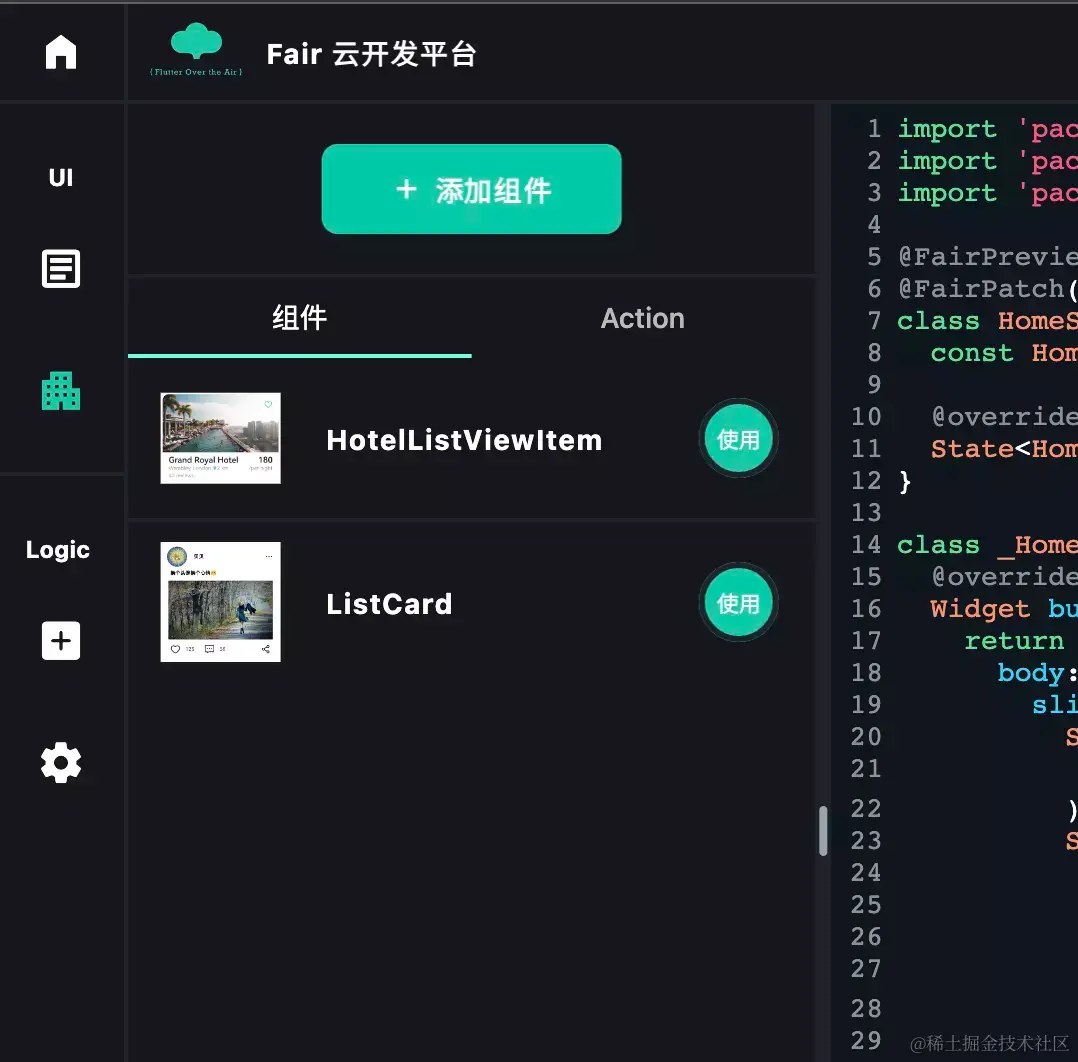Click the Fair cloud logo
This screenshot has height=1062, width=1078.
click(x=196, y=49)
